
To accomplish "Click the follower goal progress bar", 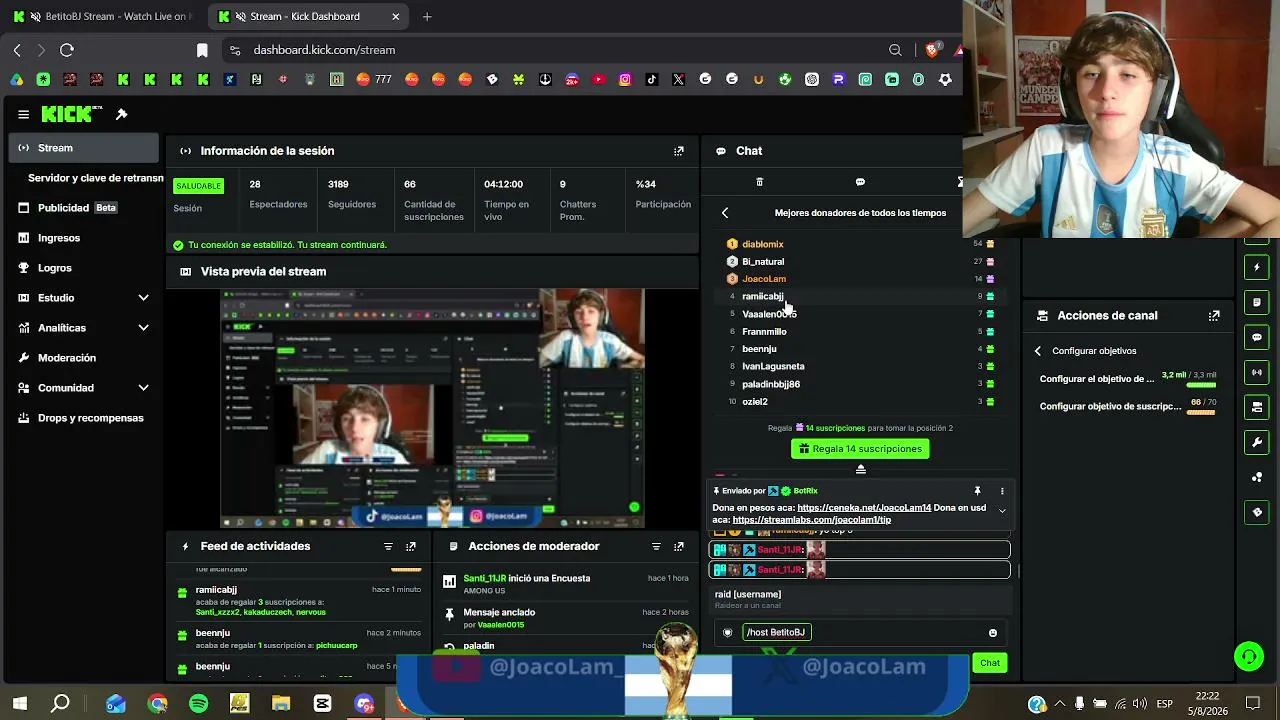I will point(1201,385).
